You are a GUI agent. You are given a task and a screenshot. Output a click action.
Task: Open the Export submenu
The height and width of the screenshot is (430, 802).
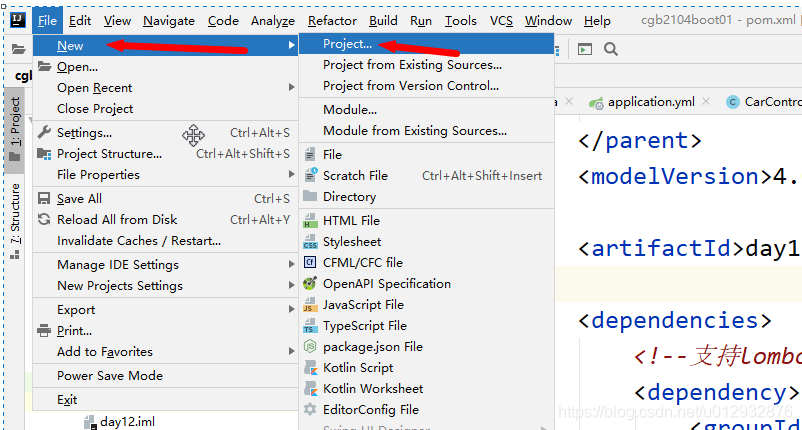pyautogui.click(x=76, y=310)
